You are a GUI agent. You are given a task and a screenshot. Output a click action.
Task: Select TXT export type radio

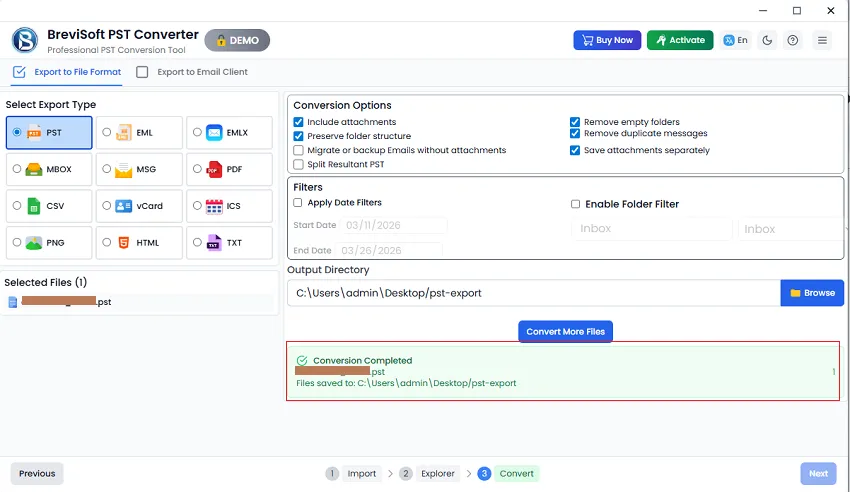(x=197, y=242)
